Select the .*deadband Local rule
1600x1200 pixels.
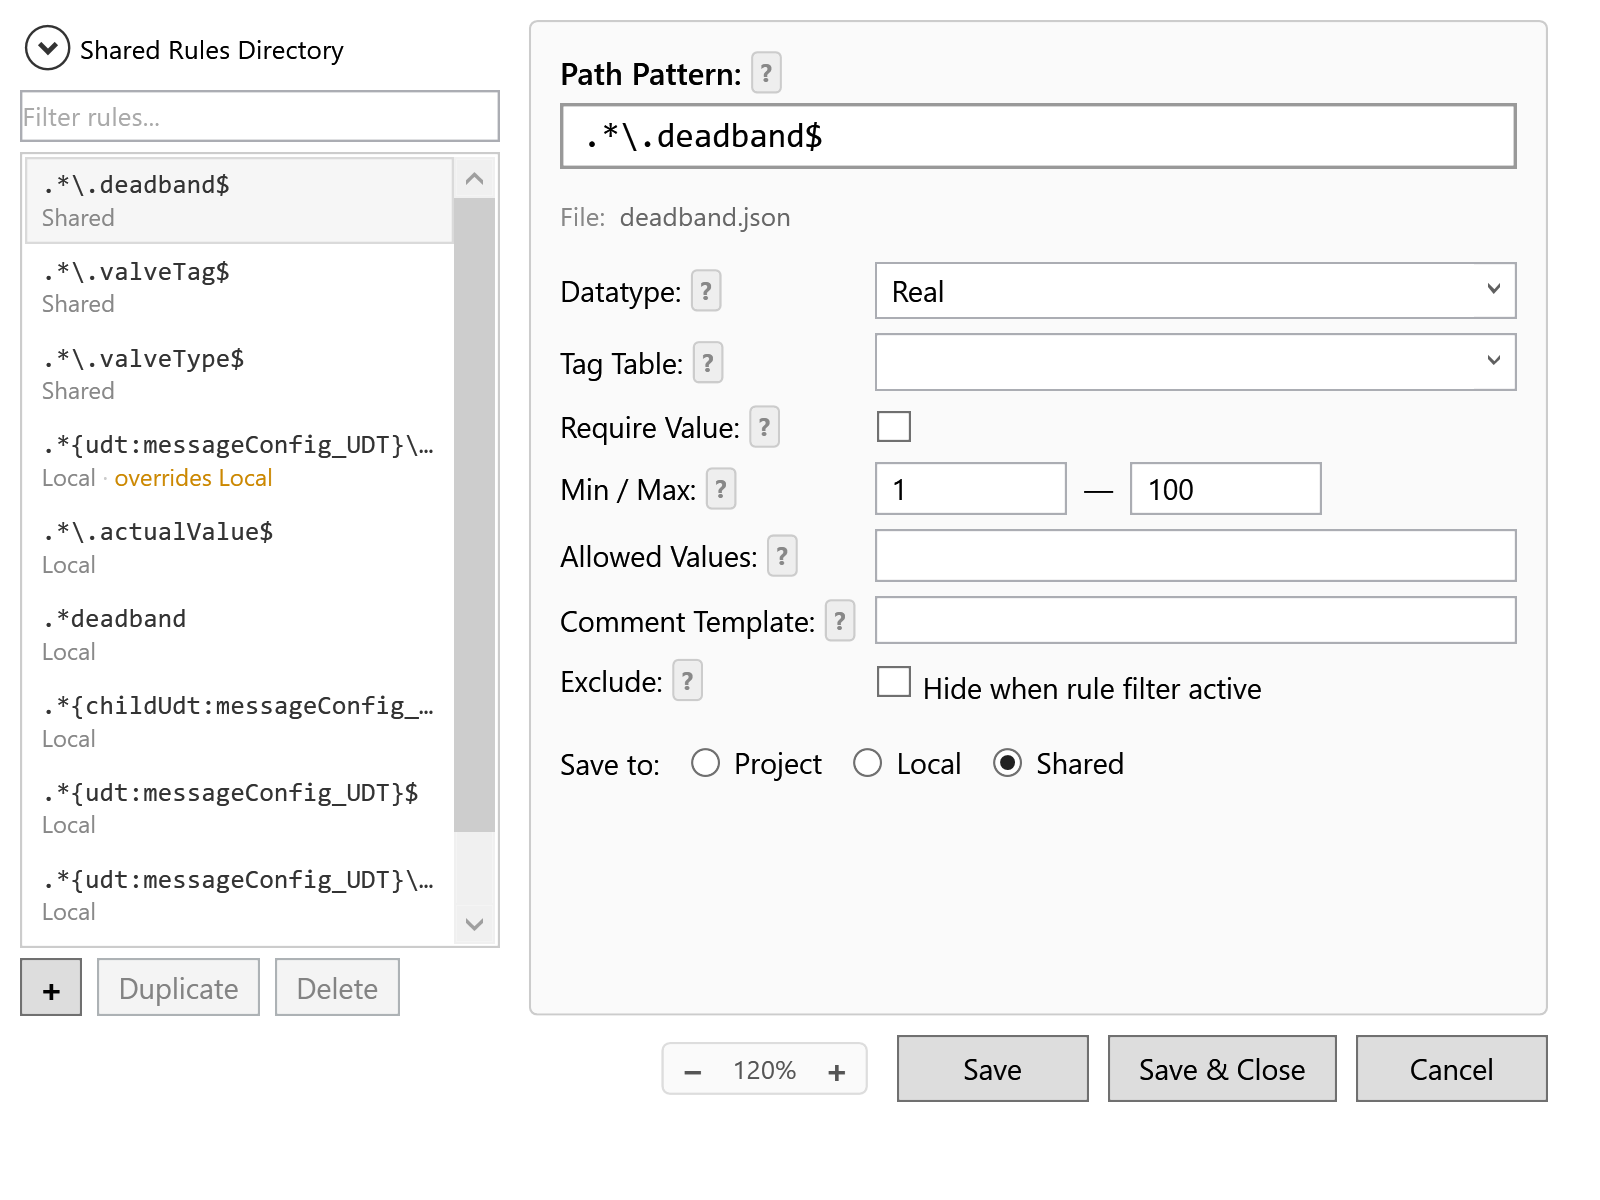[x=239, y=634]
